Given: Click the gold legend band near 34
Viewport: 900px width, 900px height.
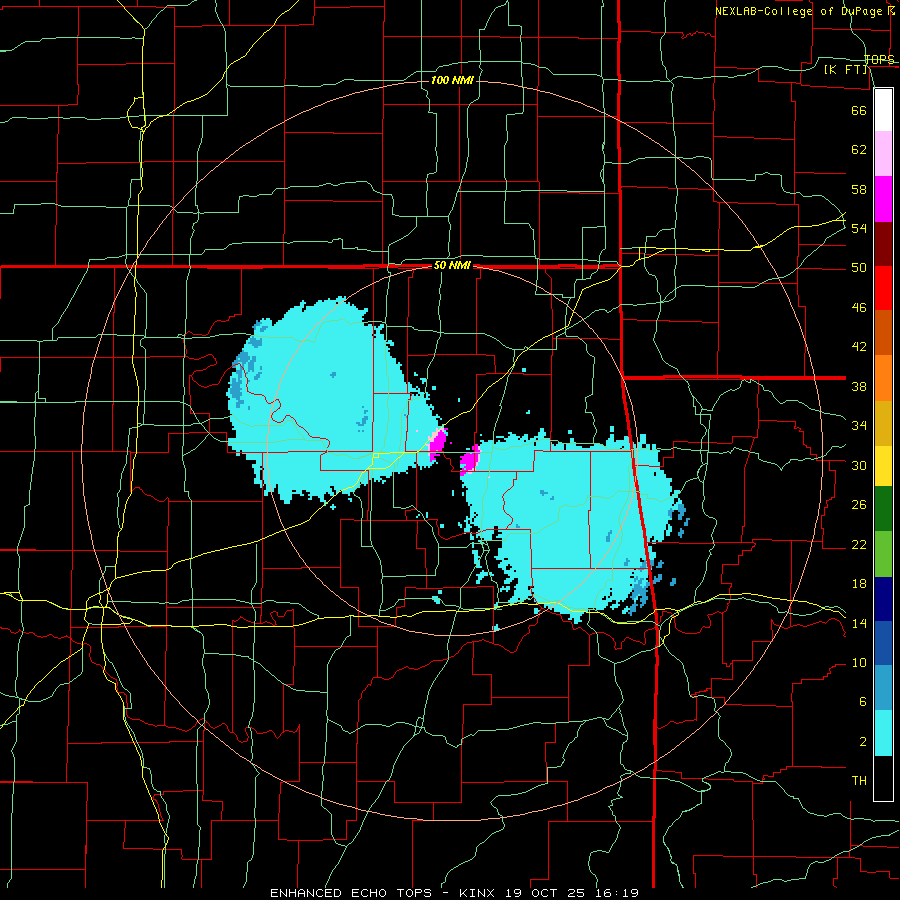Looking at the screenshot, I should click(x=883, y=424).
